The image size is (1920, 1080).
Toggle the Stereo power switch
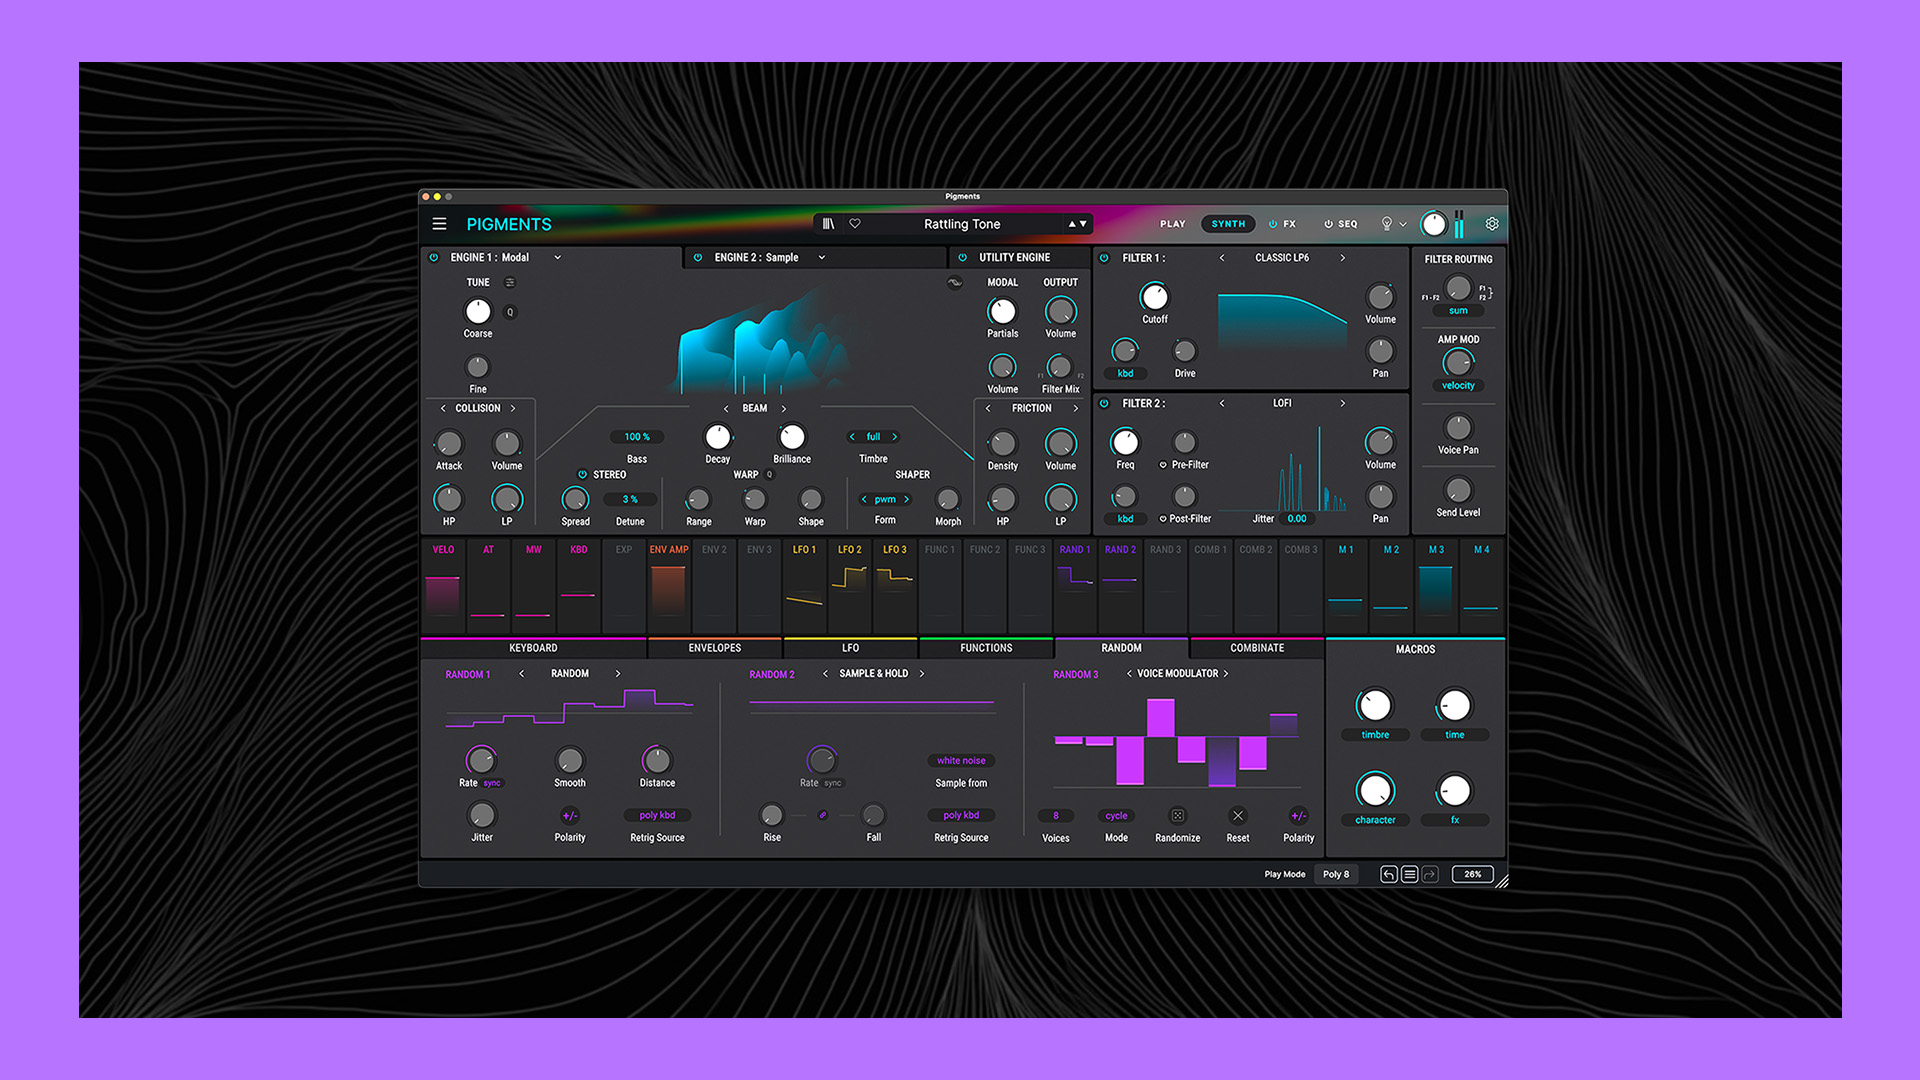582,475
